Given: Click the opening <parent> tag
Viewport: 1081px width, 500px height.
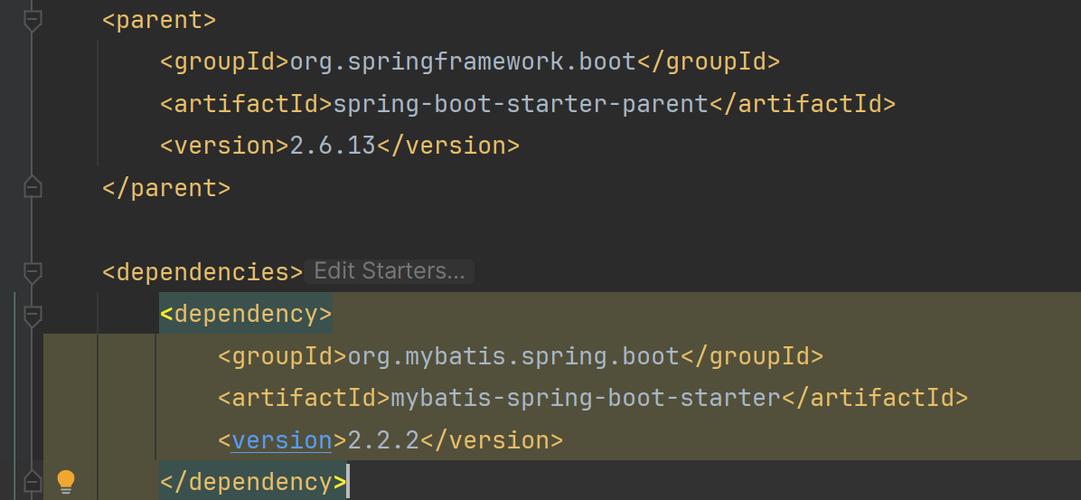Looking at the screenshot, I should 159,21.
